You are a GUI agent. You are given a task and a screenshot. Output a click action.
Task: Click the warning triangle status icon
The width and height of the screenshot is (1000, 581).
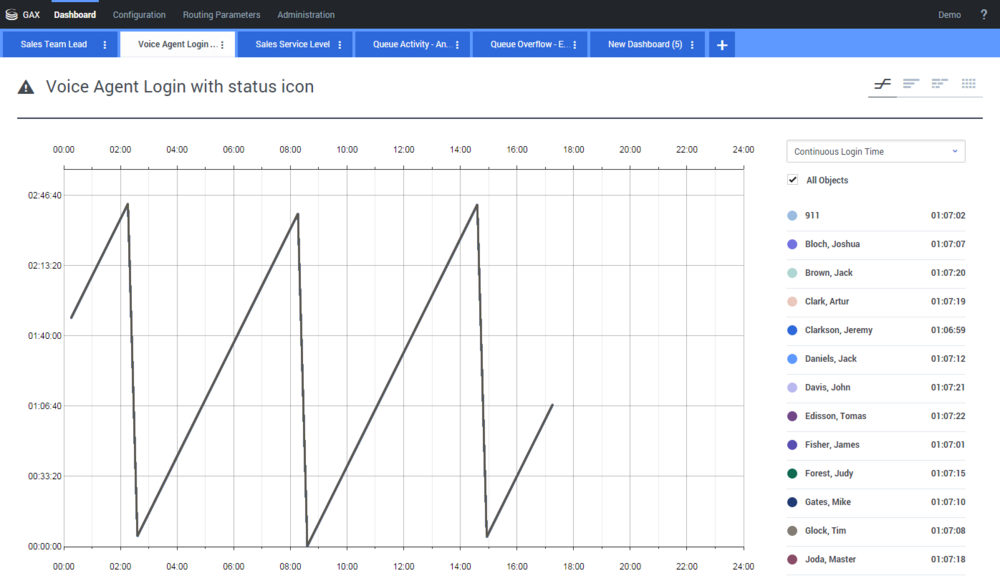click(x=26, y=87)
